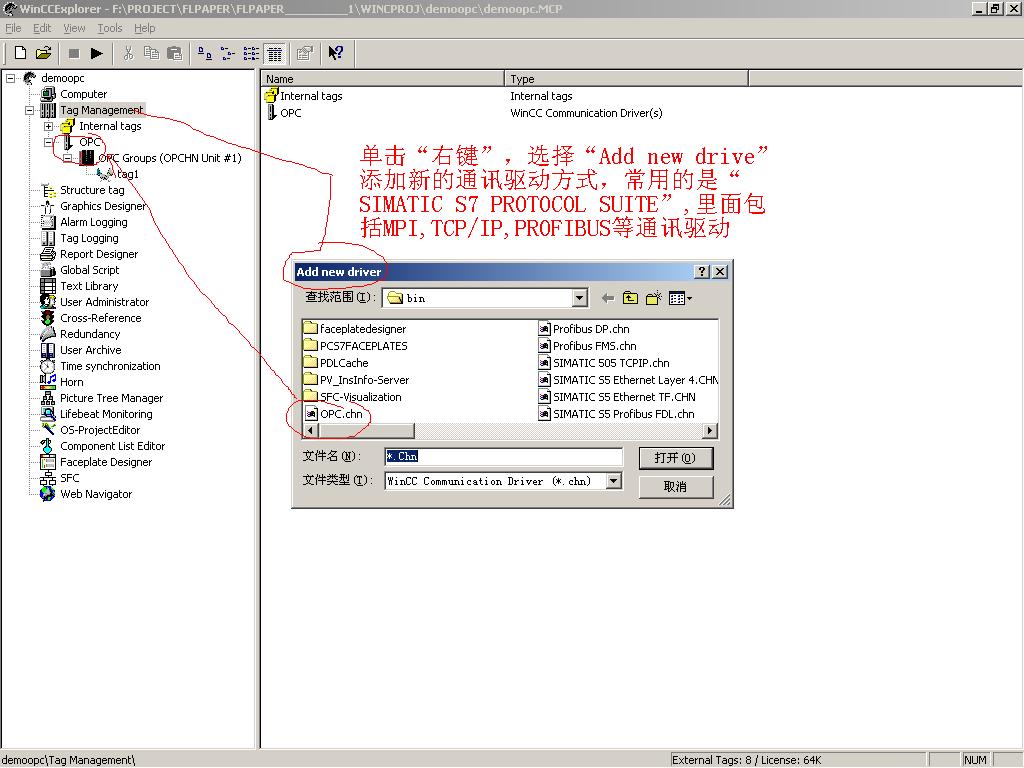
Task: Select Horn editor item
Action: point(72,382)
